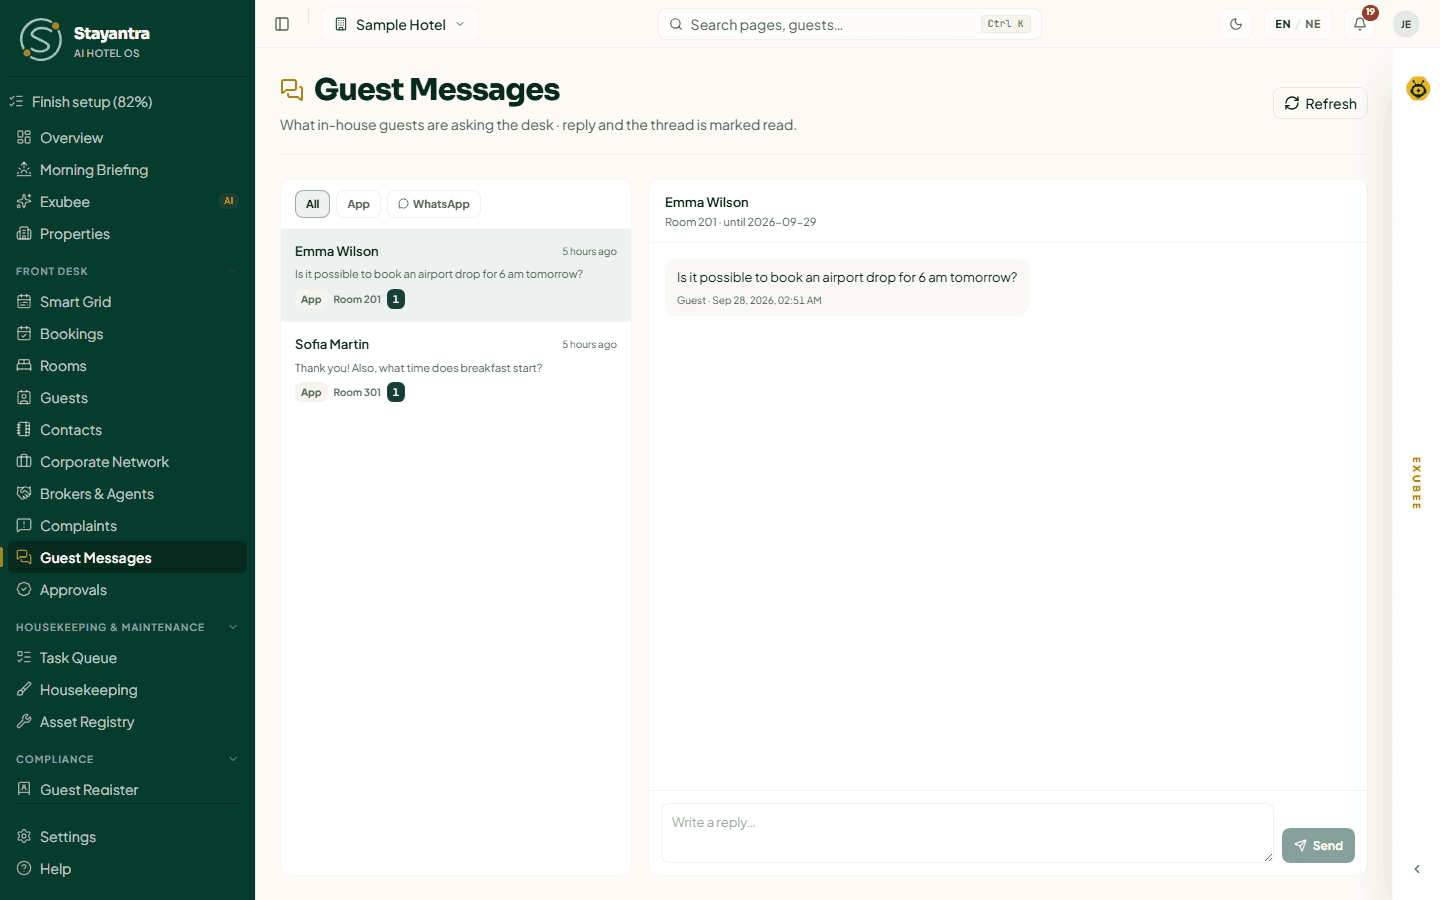Switch language to NE
The width and height of the screenshot is (1440, 900).
(x=1313, y=24)
